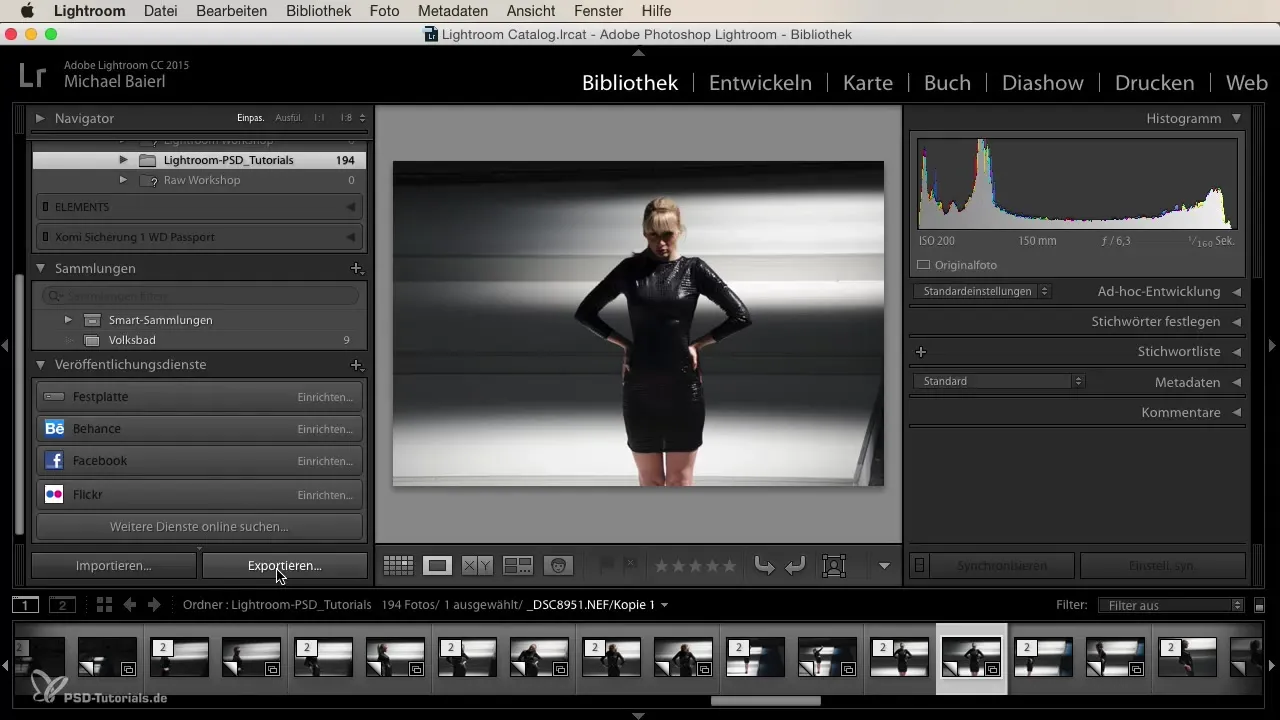This screenshot has width=1280, height=720.
Task: Open the Bibliothek menu in menu bar
Action: (318, 11)
